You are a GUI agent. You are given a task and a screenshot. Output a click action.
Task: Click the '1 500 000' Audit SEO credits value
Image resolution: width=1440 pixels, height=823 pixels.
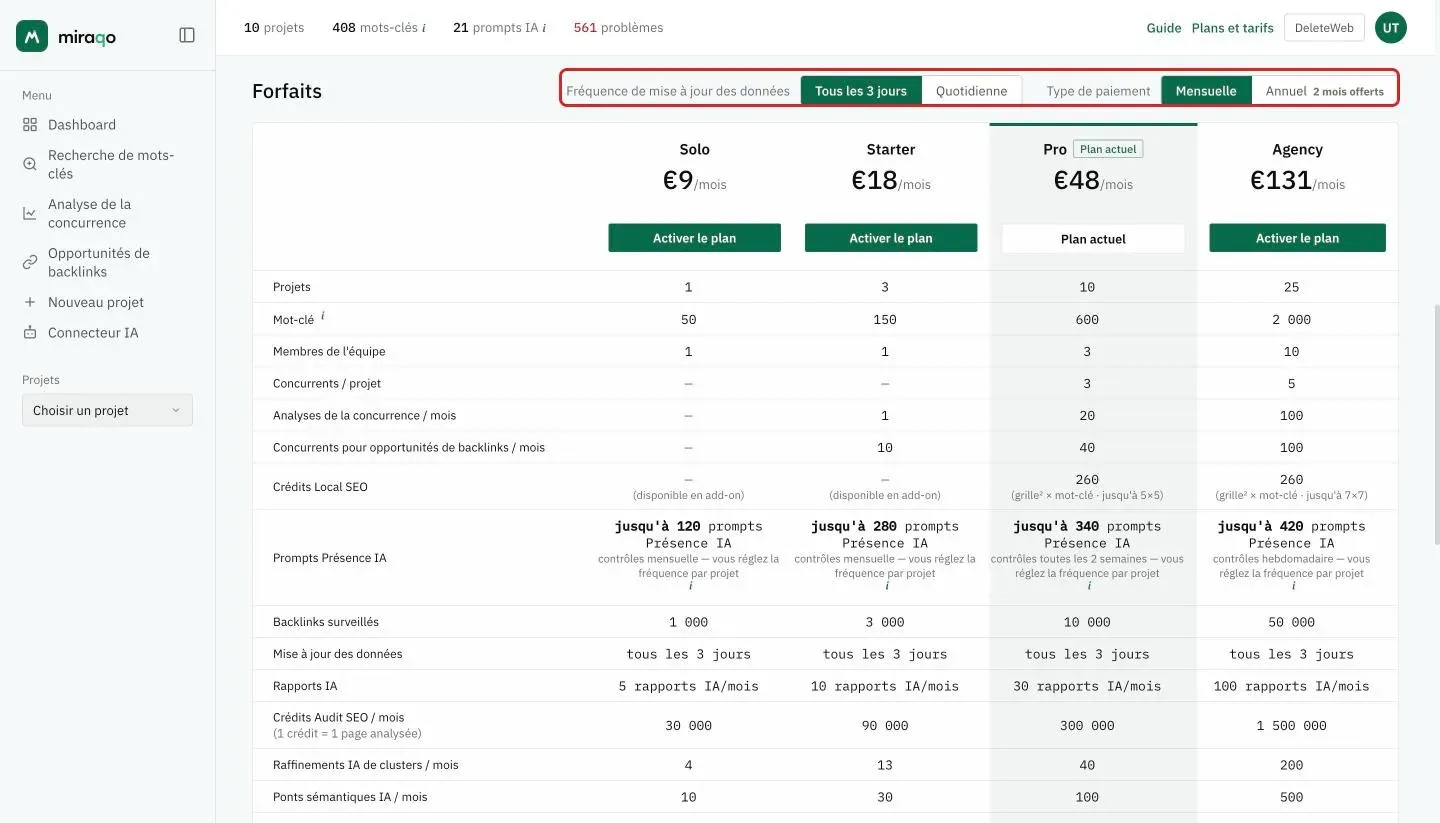pos(1292,726)
